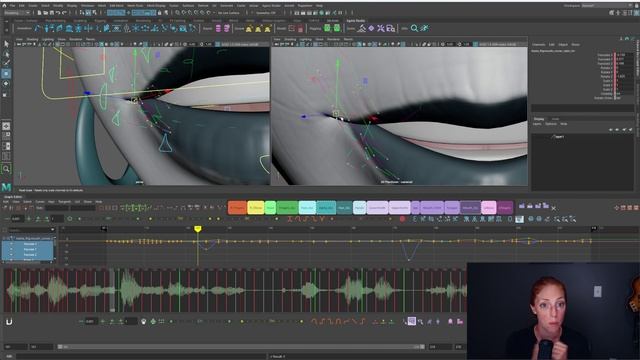
Task: Toggle the purple highlighted icon in lower toolbar
Action: tap(412, 321)
